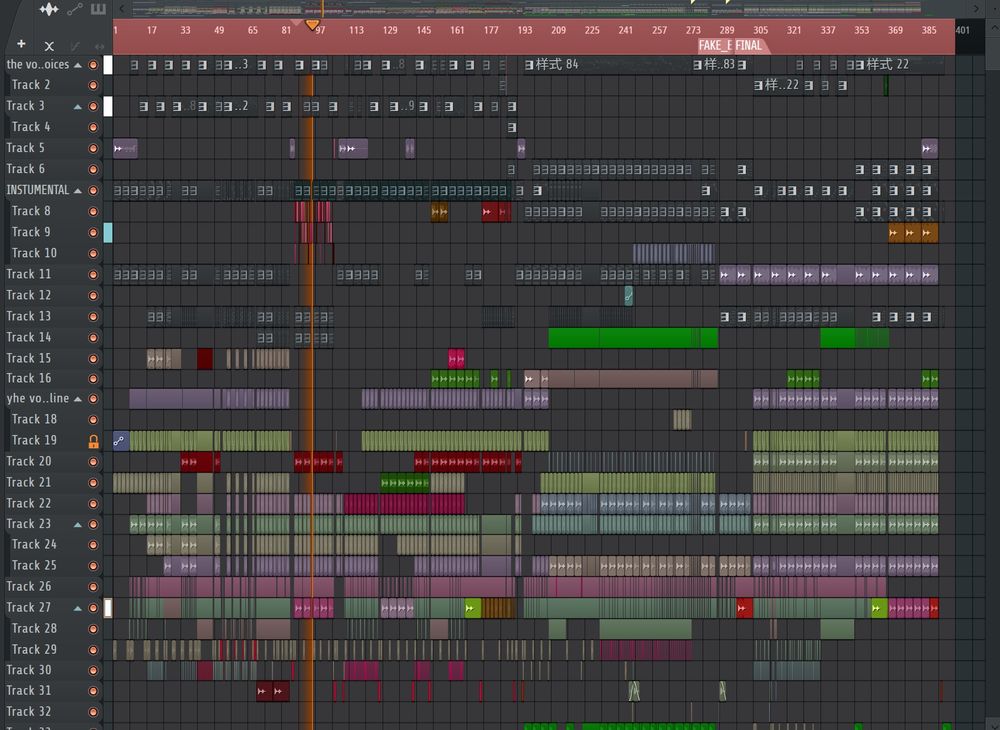Select the last purple clip on Track 5
The height and width of the screenshot is (730, 1000).
[x=929, y=149]
